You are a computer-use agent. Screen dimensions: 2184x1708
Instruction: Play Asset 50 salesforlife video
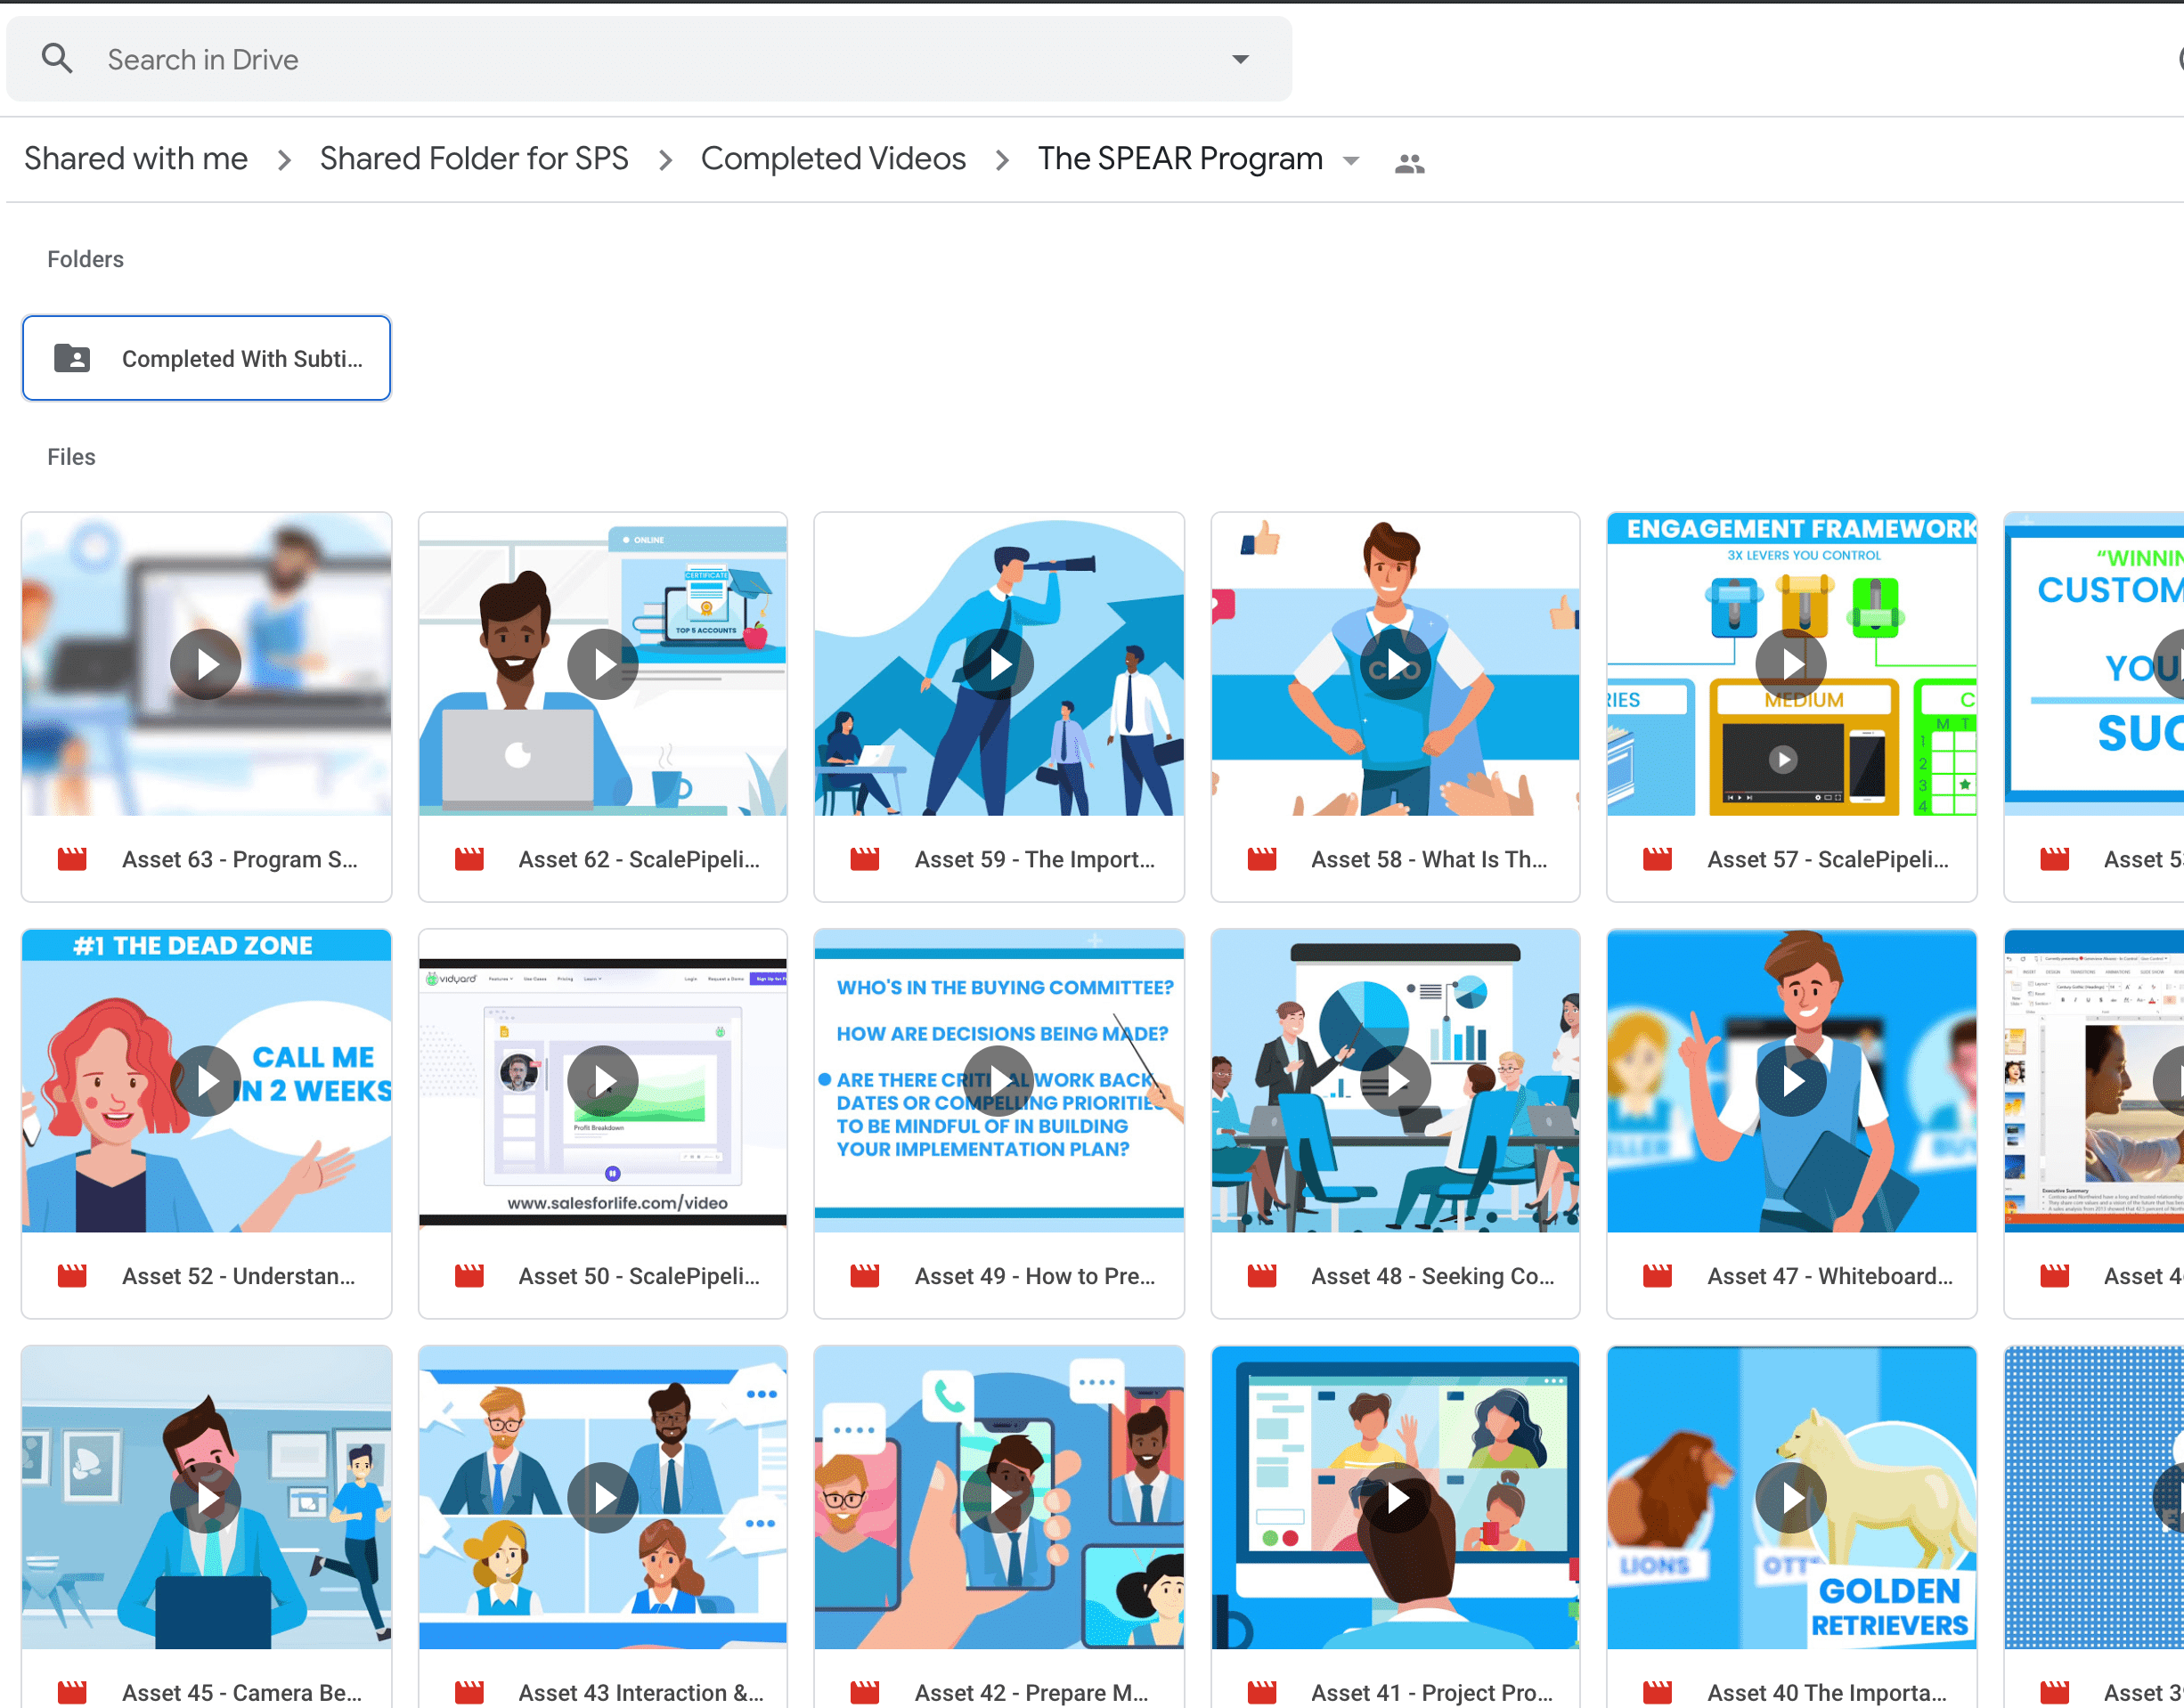point(603,1081)
